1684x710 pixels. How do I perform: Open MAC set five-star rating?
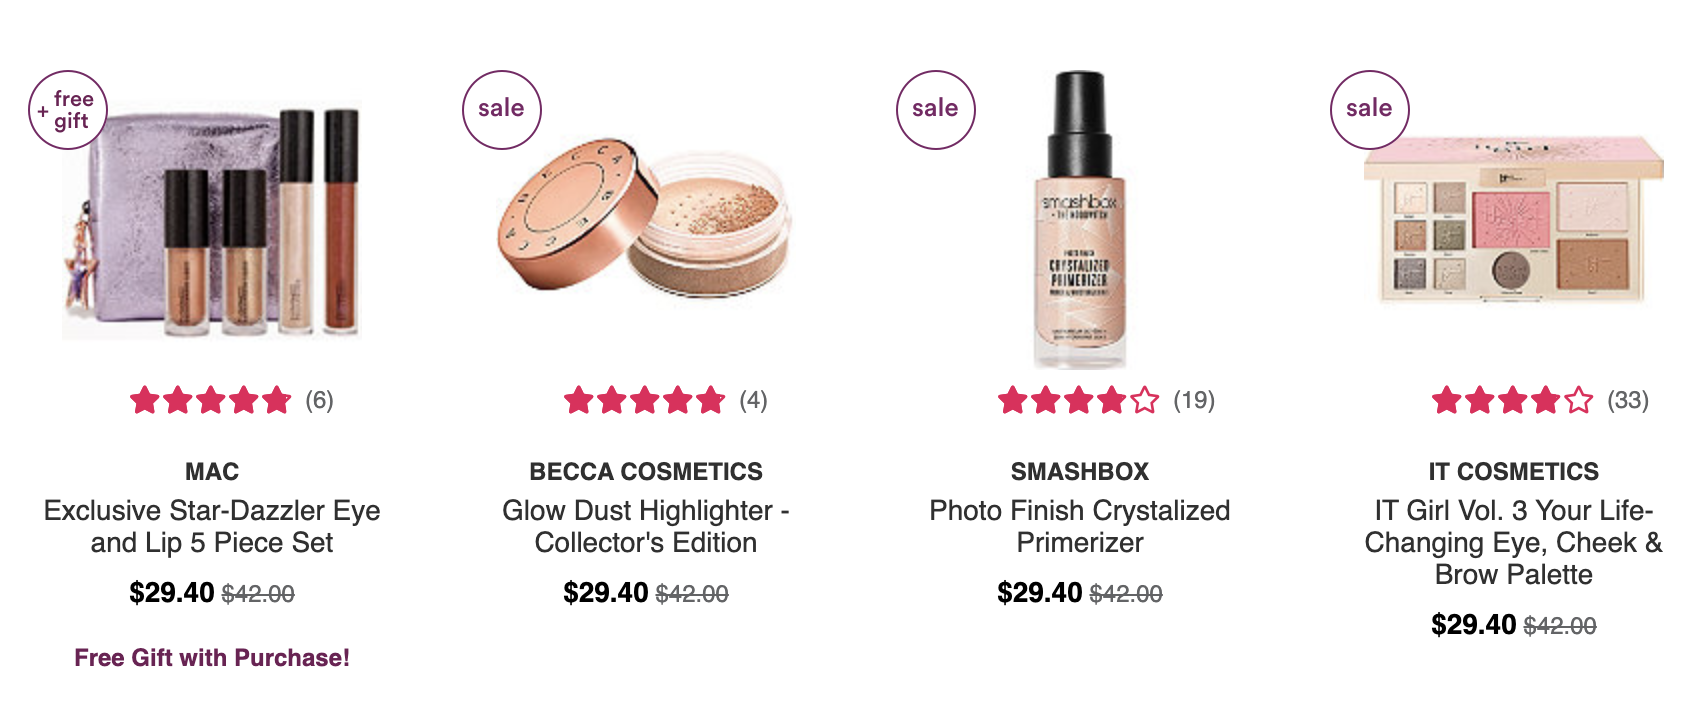pos(211,401)
